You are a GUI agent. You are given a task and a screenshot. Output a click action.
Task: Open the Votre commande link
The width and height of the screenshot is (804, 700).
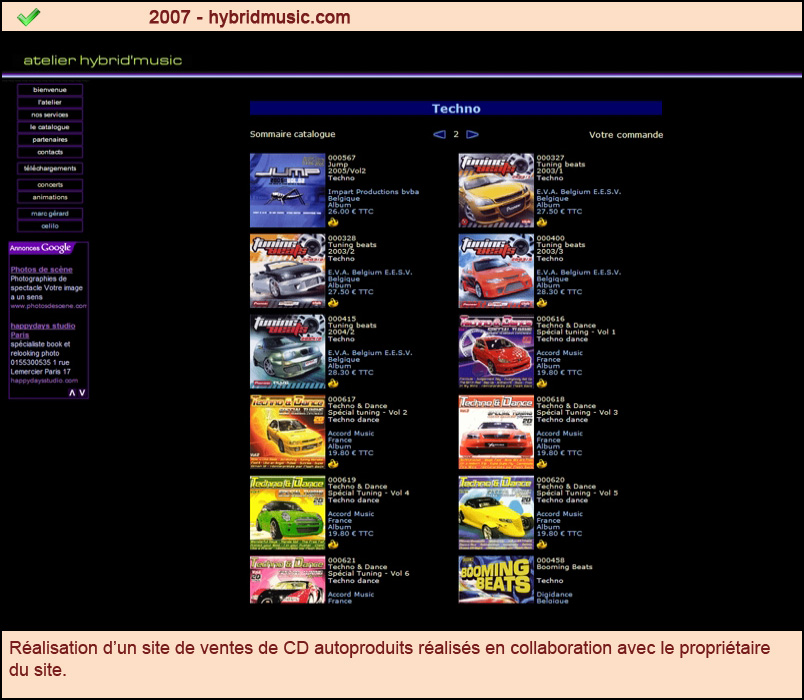click(x=626, y=135)
